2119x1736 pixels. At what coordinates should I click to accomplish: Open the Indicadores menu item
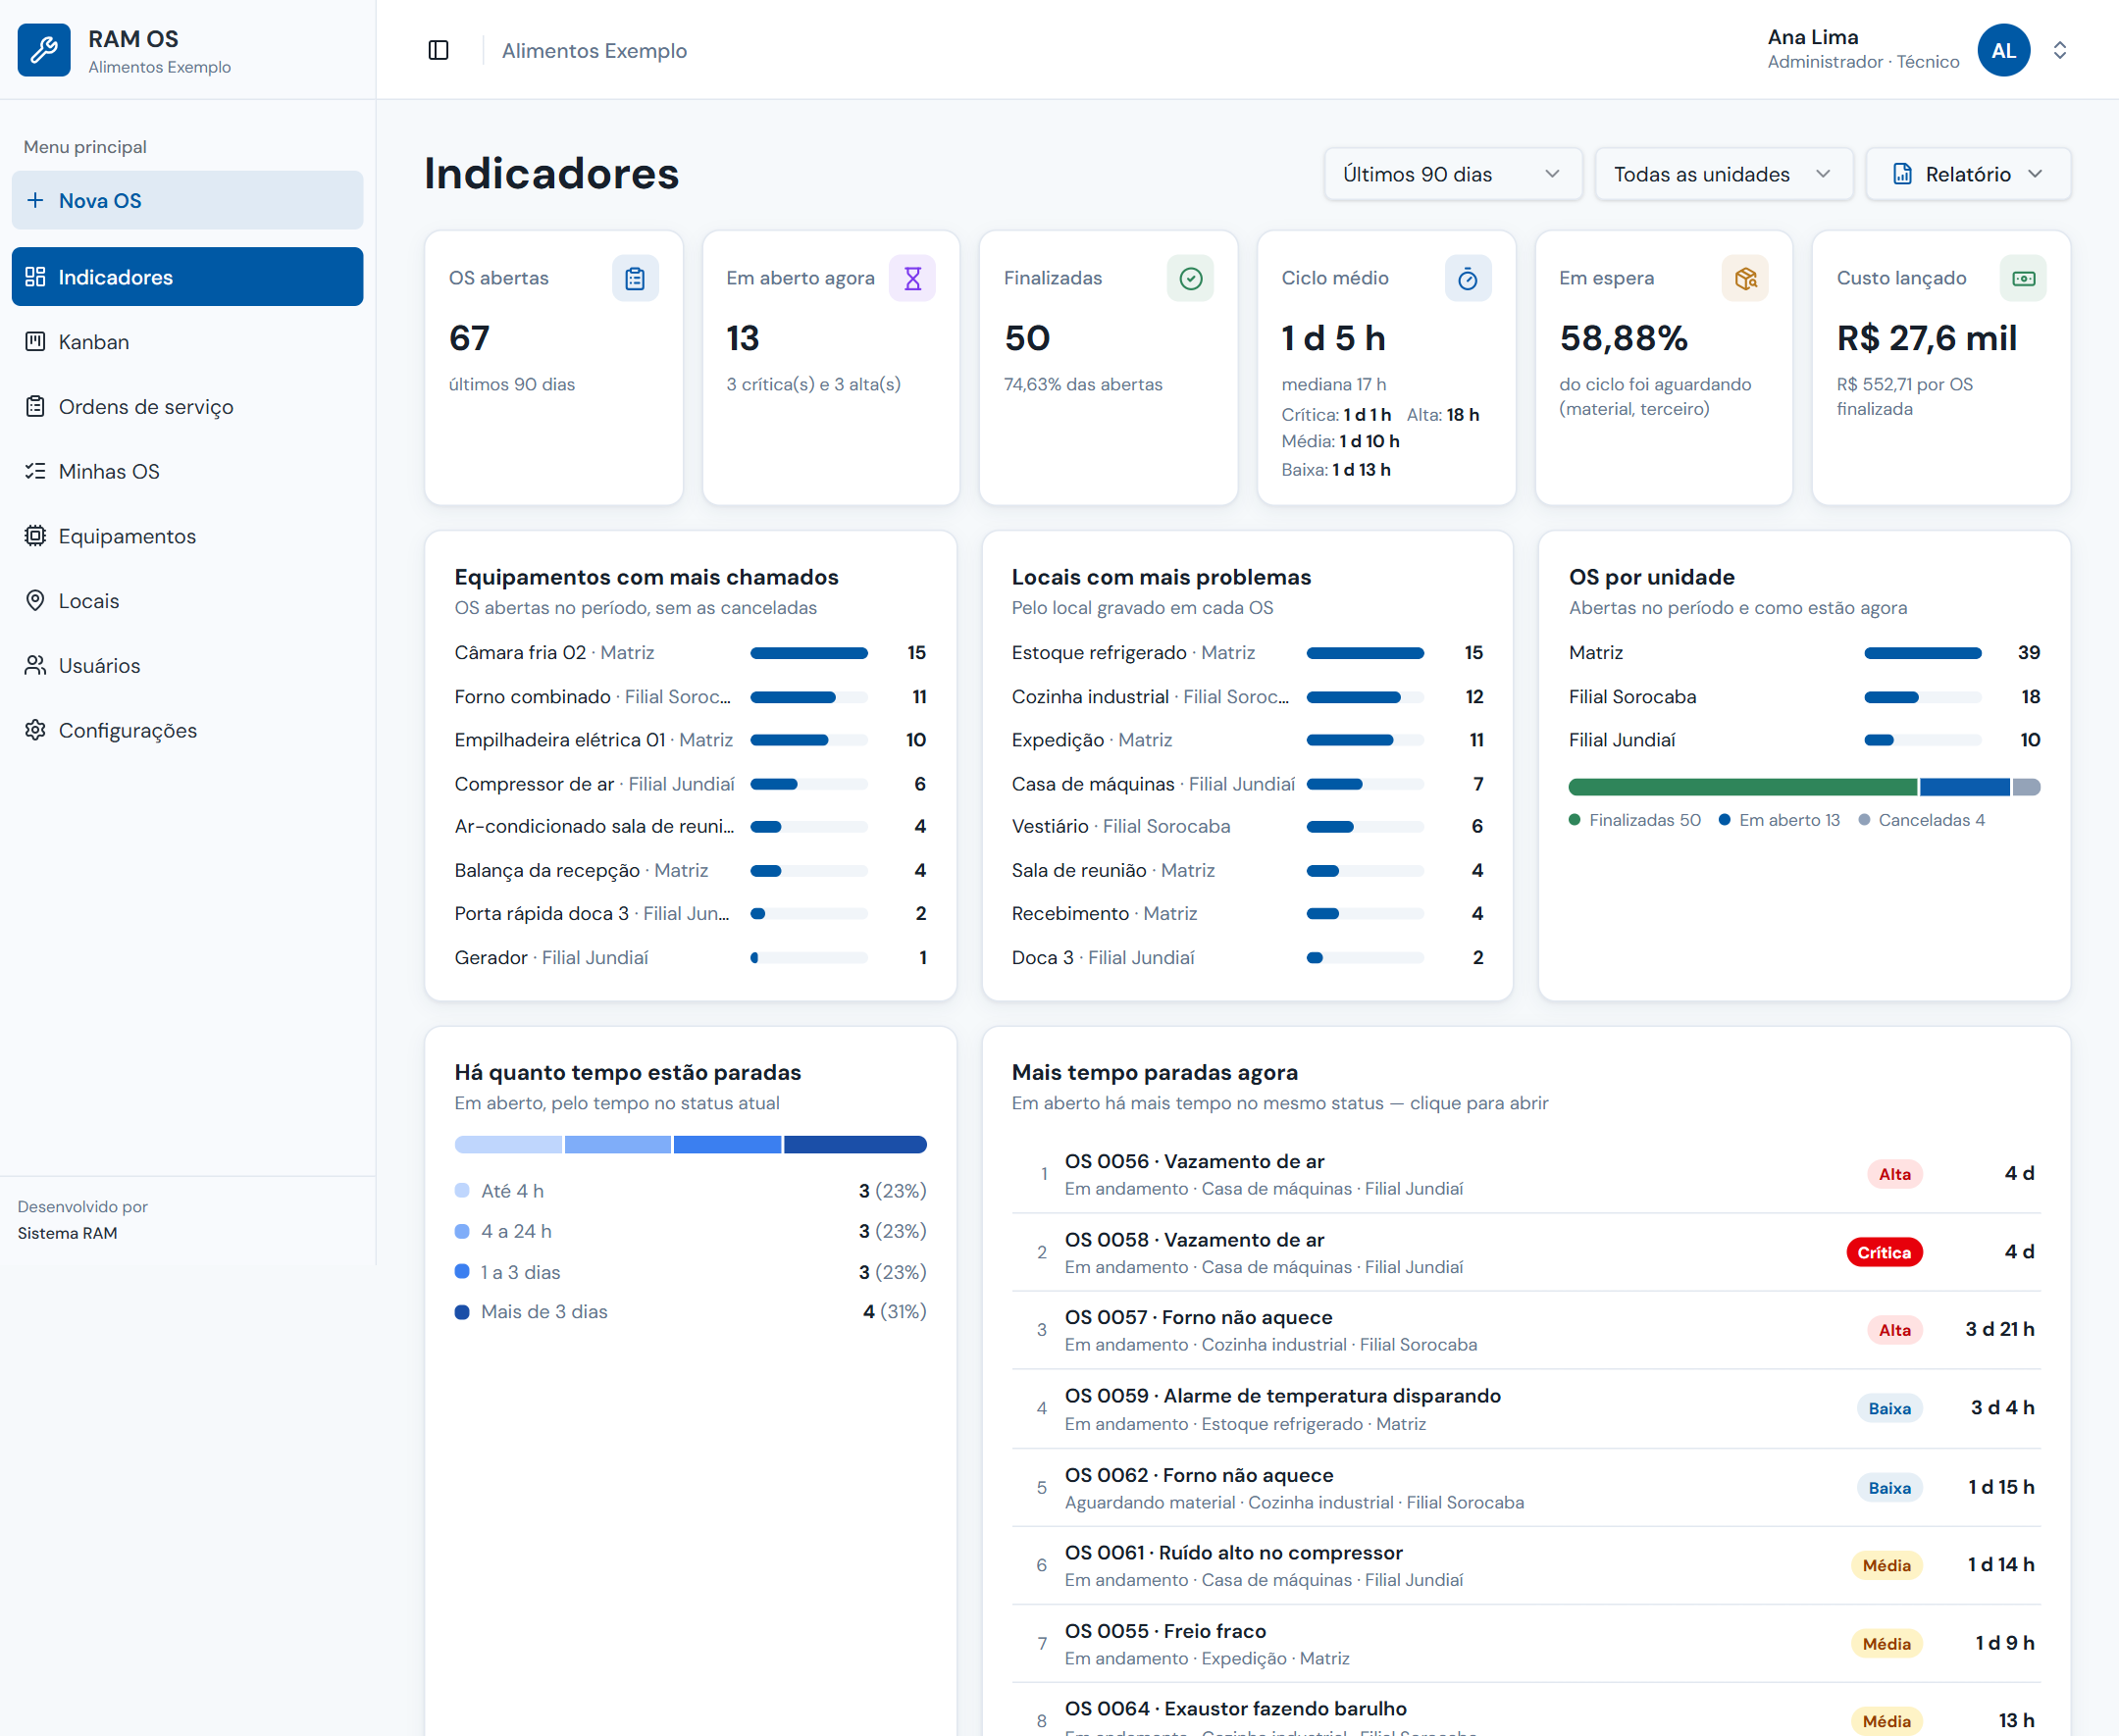pyautogui.click(x=187, y=277)
